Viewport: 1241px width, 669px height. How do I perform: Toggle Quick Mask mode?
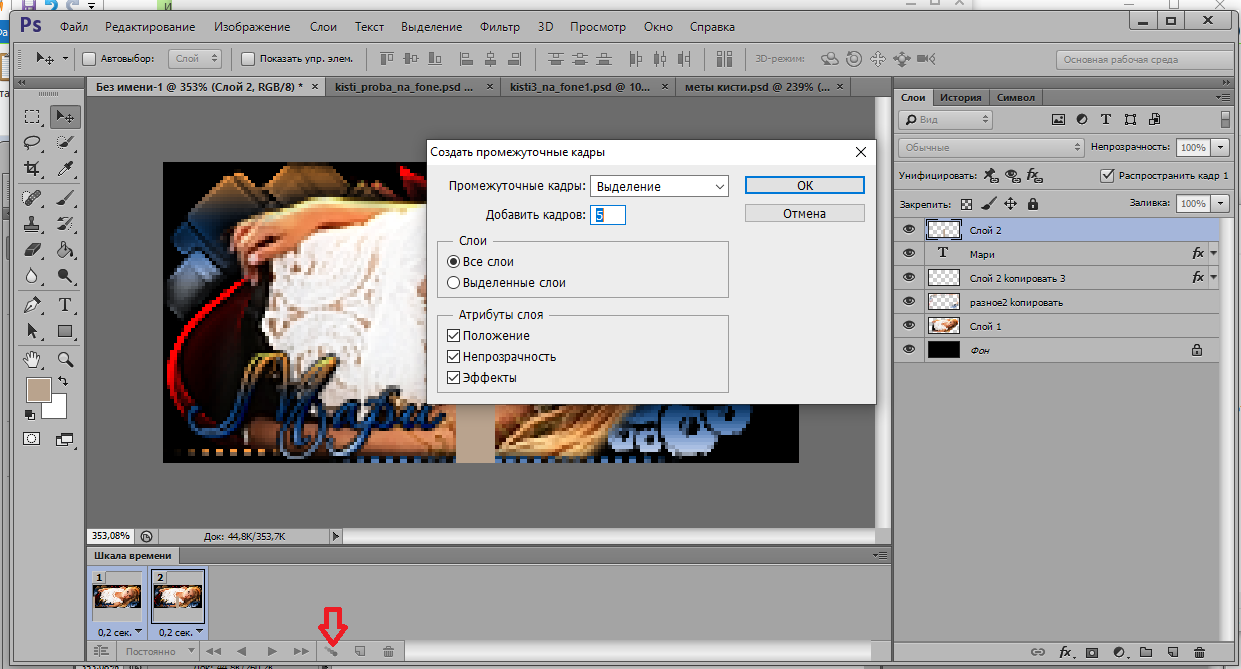(x=33, y=438)
